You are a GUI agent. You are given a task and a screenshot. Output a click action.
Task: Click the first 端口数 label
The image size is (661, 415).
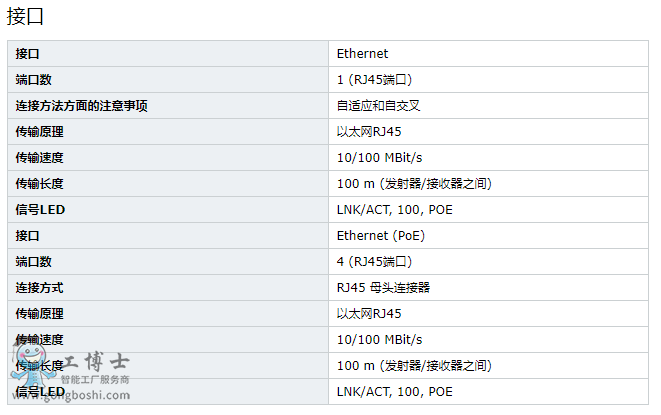point(33,80)
